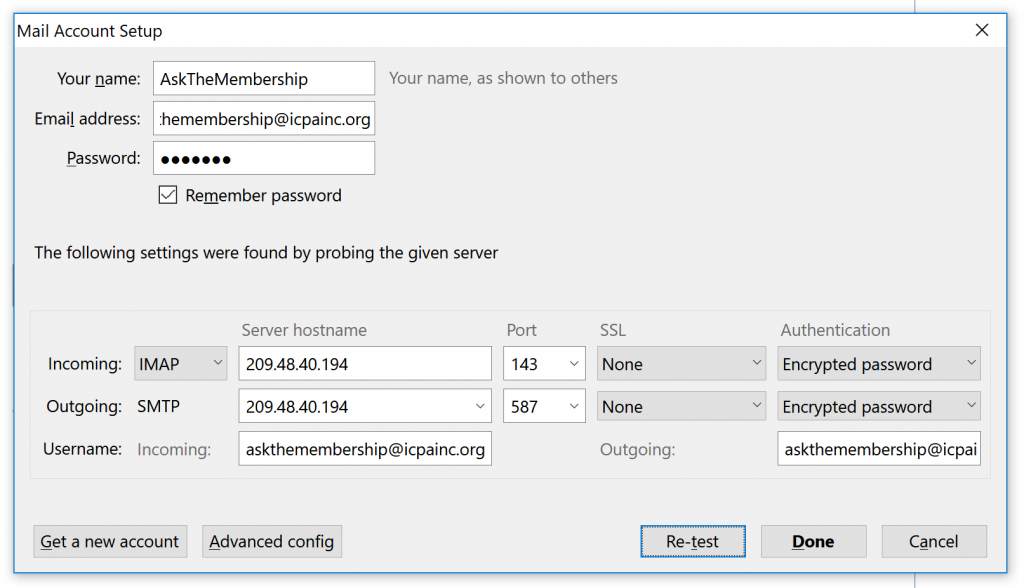Focus the Your name input field

[264, 78]
